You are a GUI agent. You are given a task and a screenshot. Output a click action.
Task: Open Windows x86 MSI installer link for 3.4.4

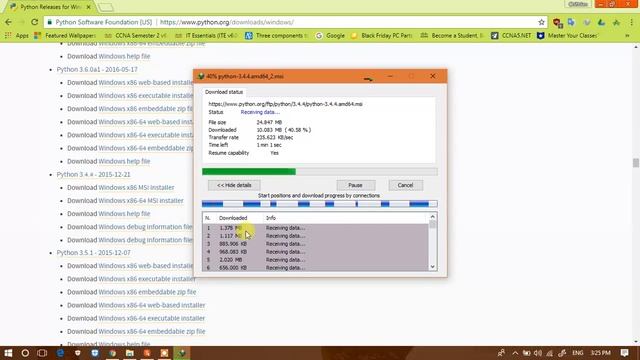click(x=136, y=187)
